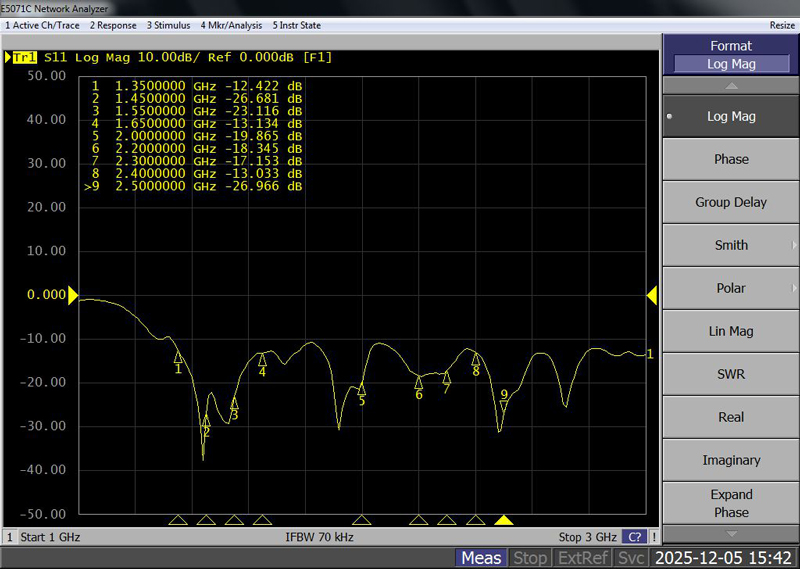Select the Log Mag format softkey
The image size is (800, 569).
coord(730,116)
